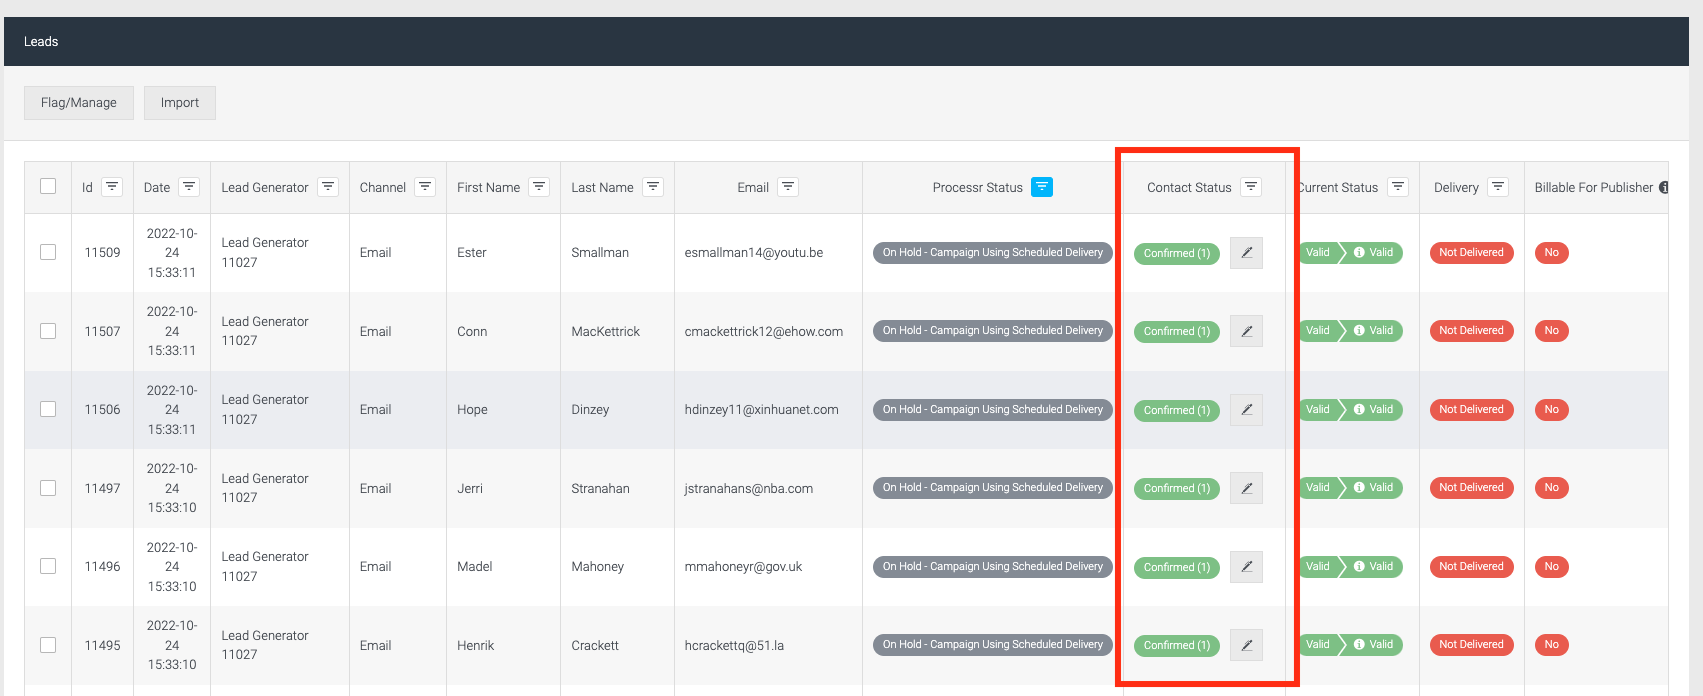Image resolution: width=1703 pixels, height=696 pixels.
Task: Click the Date column filter icon
Action: (189, 187)
